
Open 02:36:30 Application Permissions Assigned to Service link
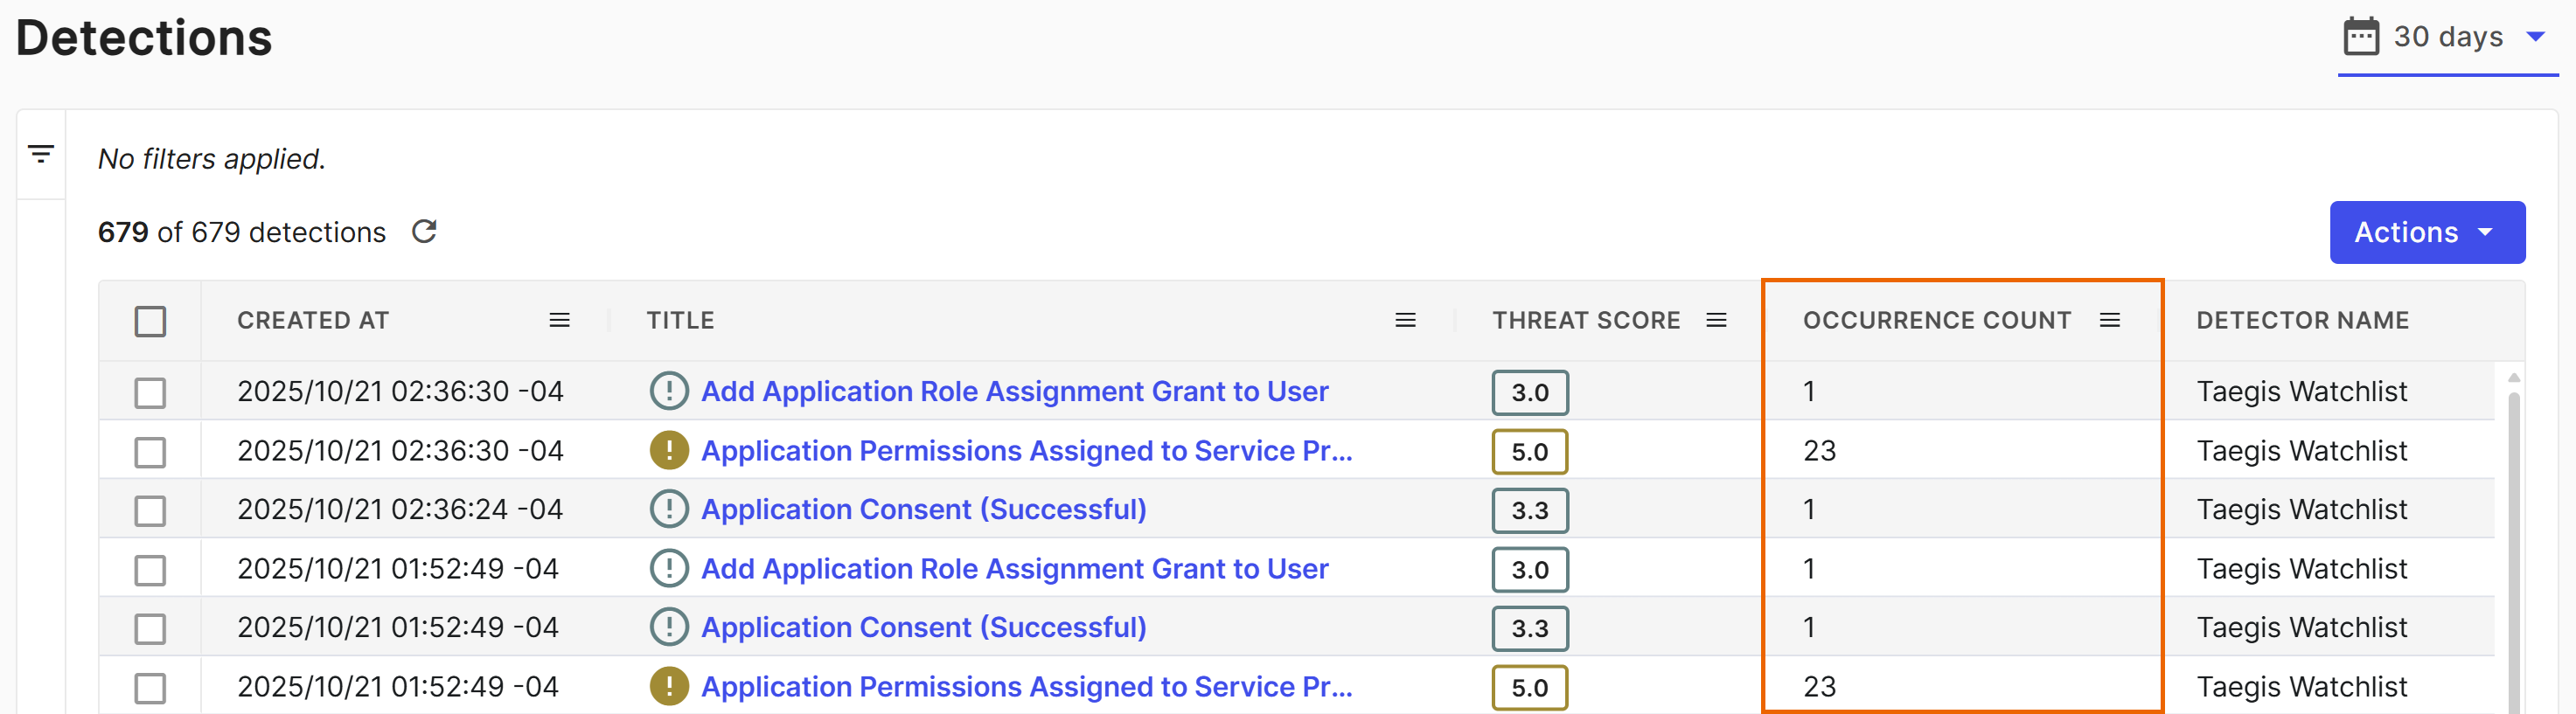[x=1026, y=450]
